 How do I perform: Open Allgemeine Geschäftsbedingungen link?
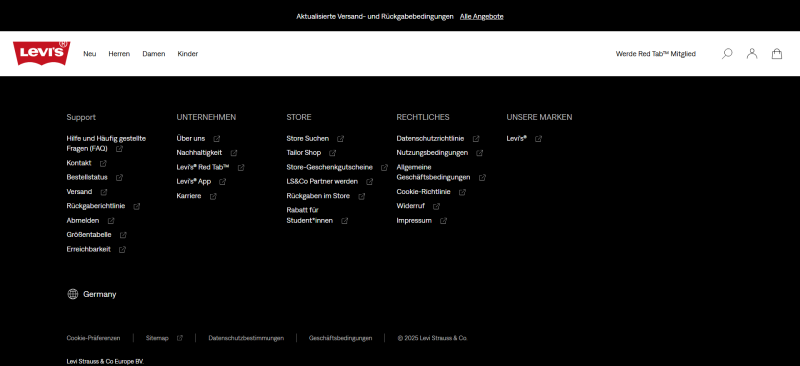pyautogui.click(x=433, y=172)
